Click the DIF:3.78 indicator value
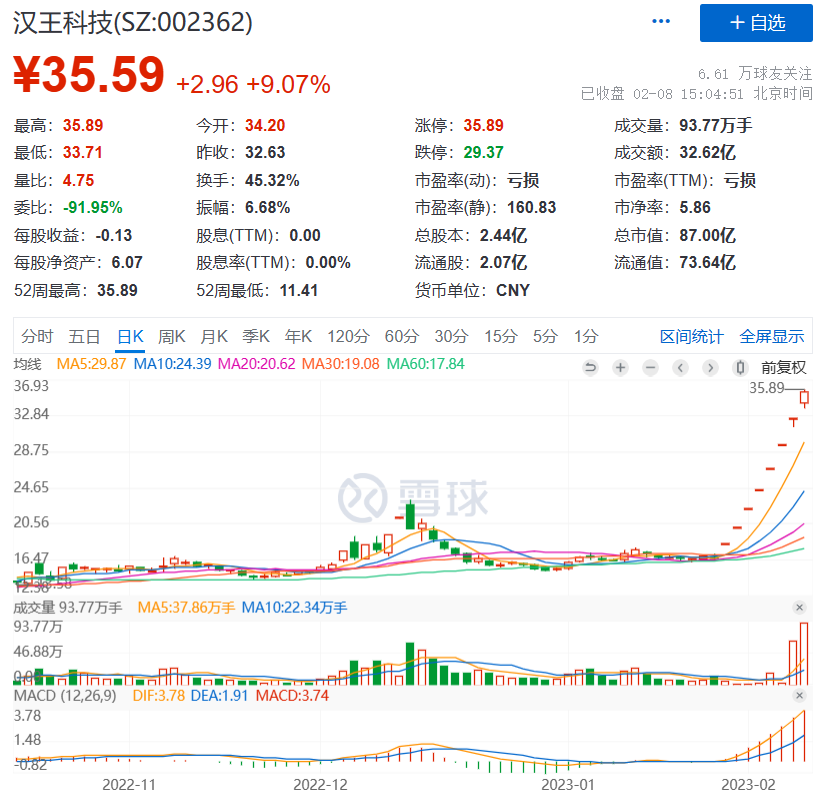The width and height of the screenshot is (823, 800). click(x=159, y=696)
